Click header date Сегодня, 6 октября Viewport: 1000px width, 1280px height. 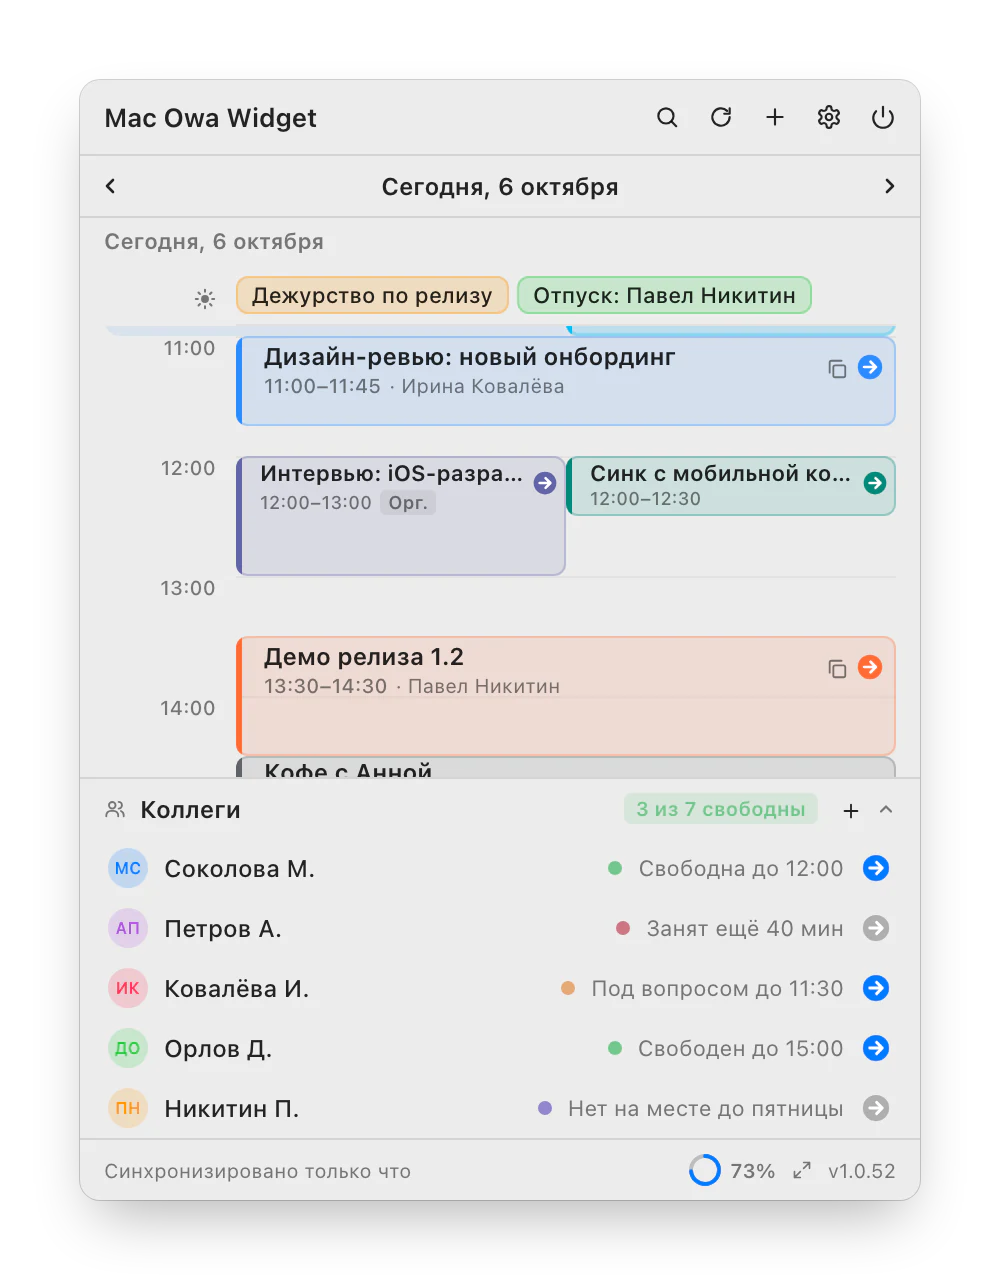(x=500, y=187)
